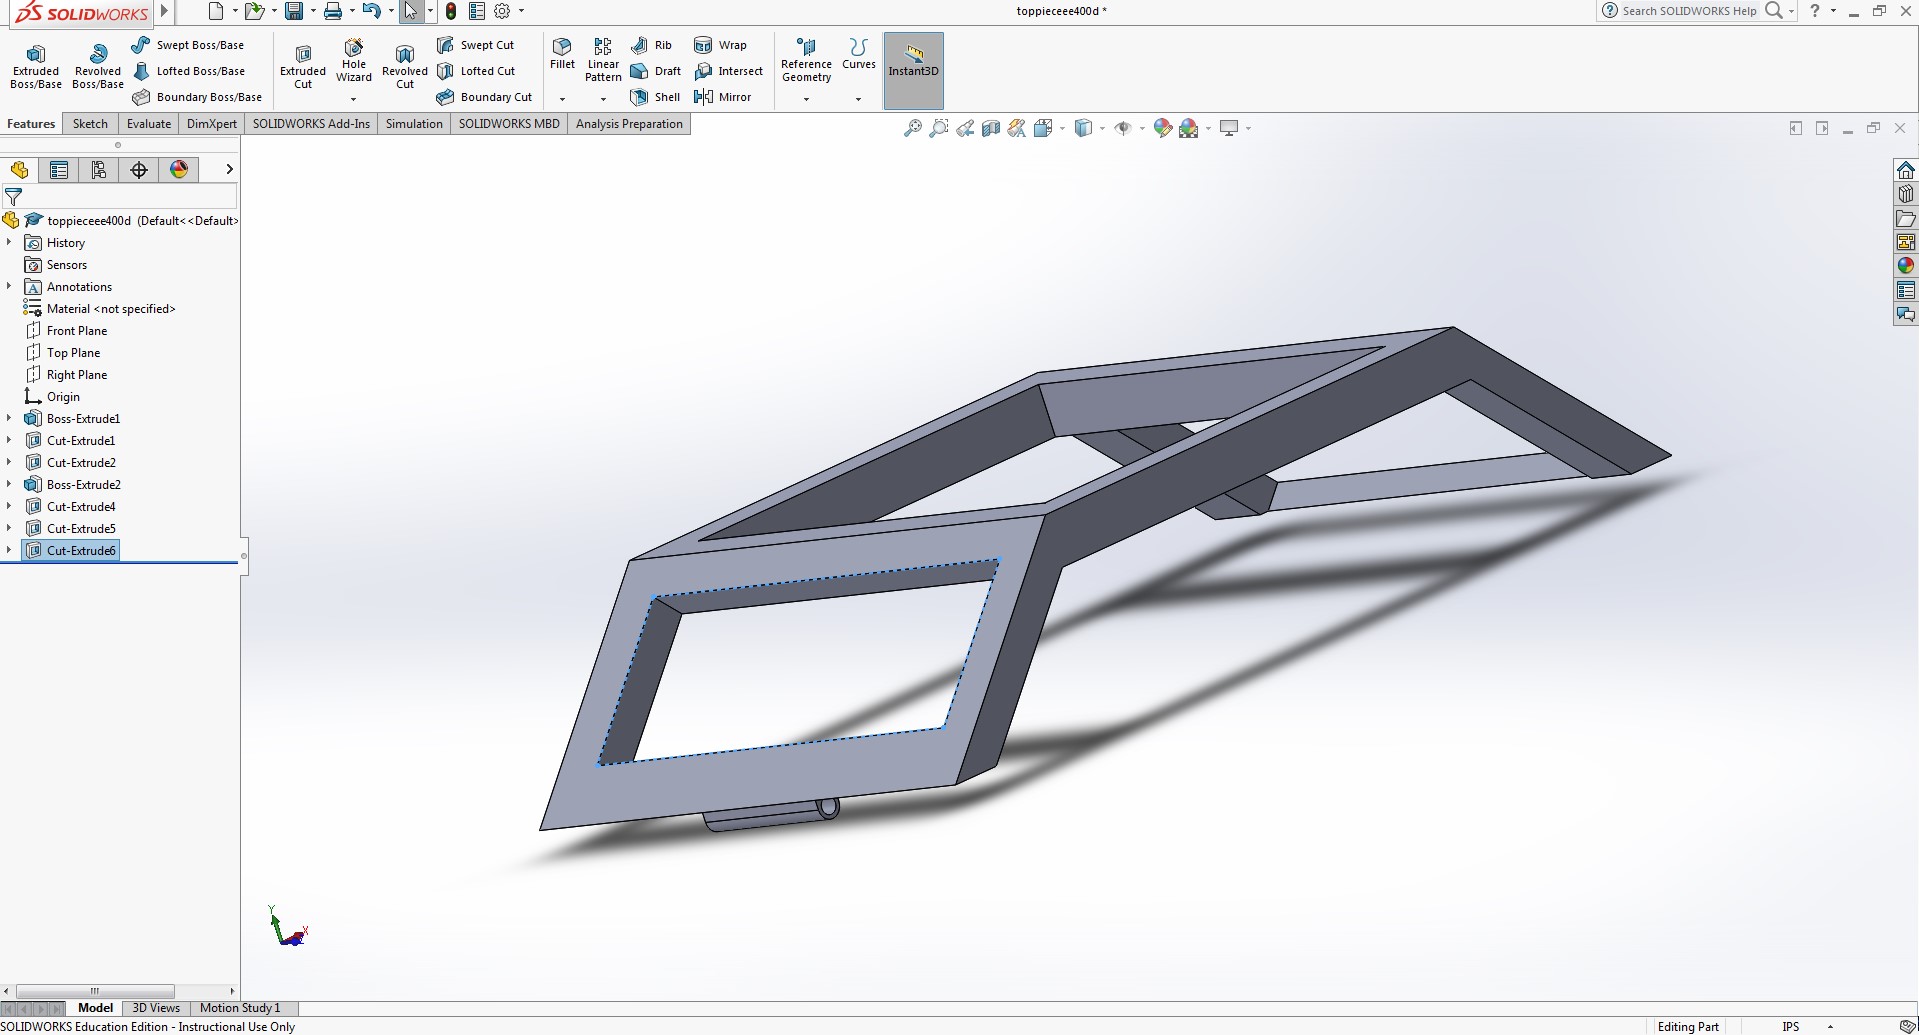Choose the Lofted Boss/Base feature
The width and height of the screenshot is (1919, 1035).
tap(189, 71)
